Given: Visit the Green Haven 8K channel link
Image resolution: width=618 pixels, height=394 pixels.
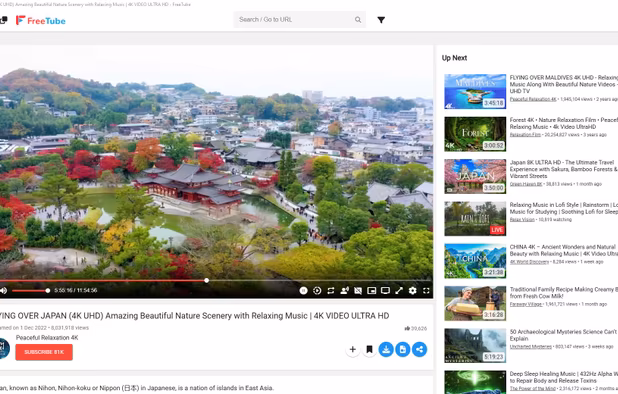Looking at the screenshot, I should [x=526, y=184].
